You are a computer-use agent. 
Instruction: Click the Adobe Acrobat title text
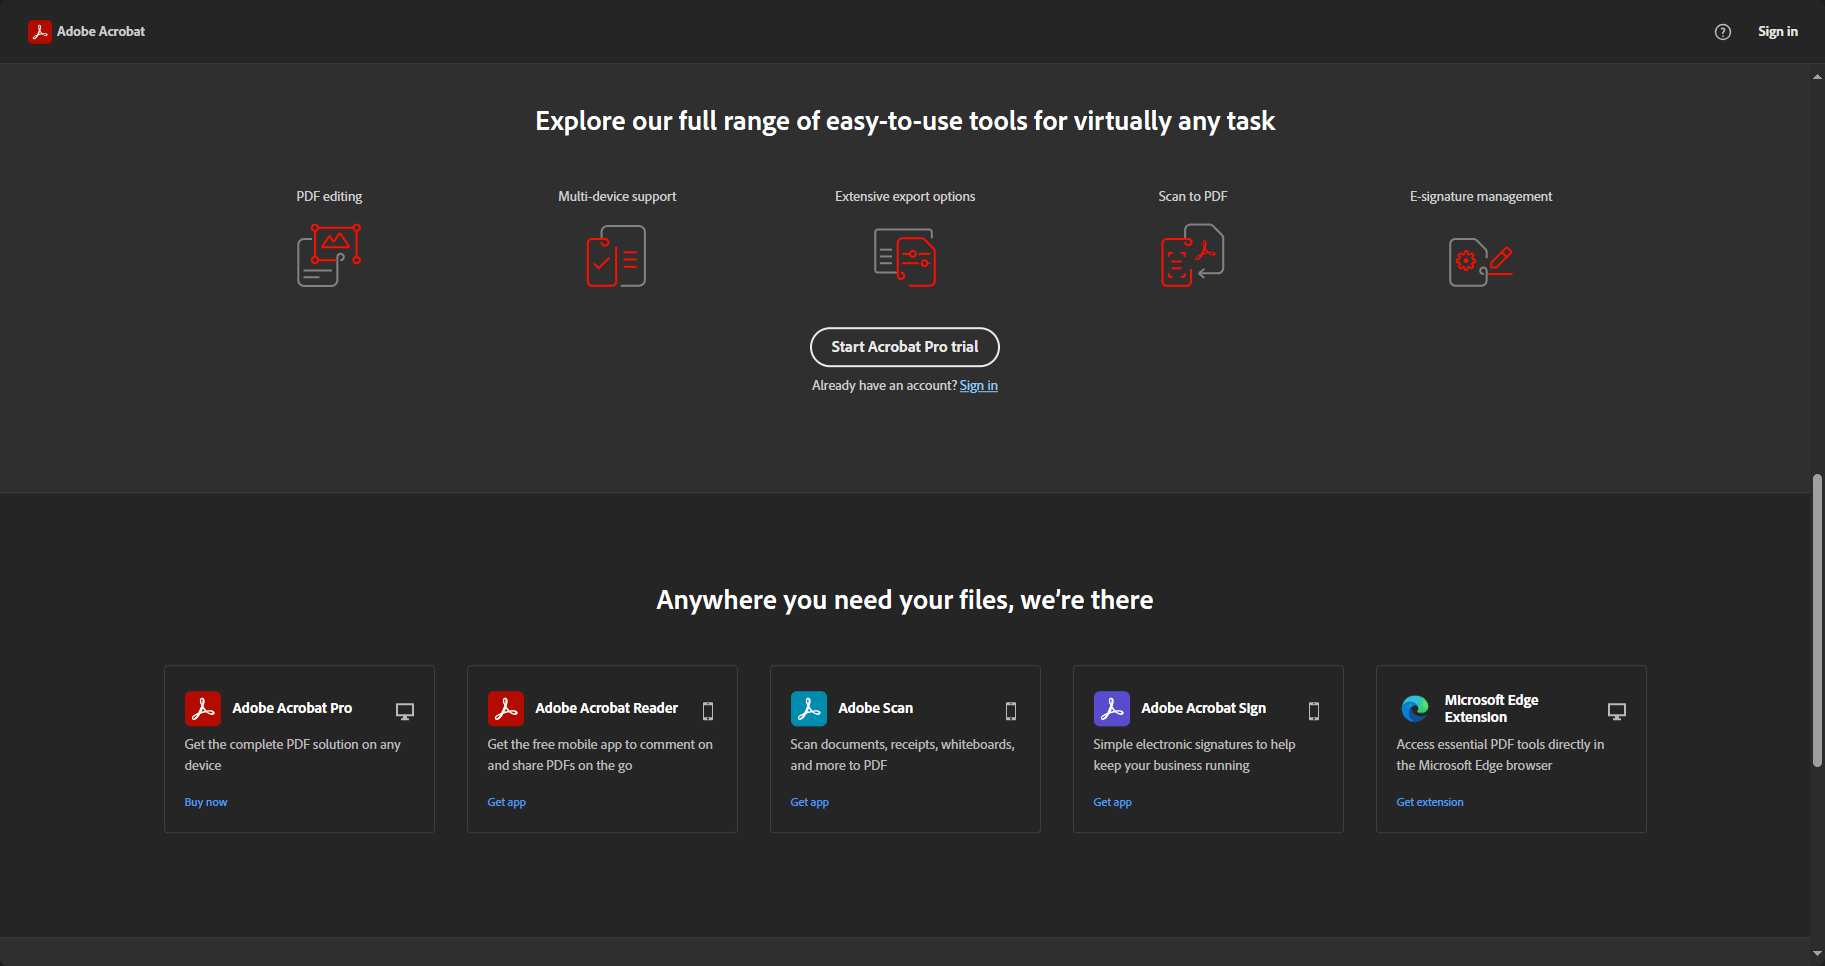coord(101,32)
